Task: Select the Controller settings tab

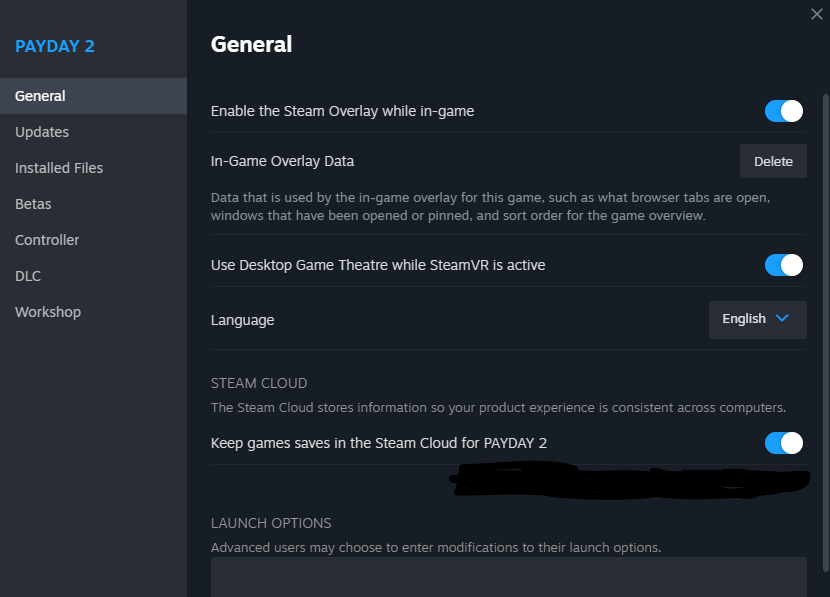Action: 47,240
